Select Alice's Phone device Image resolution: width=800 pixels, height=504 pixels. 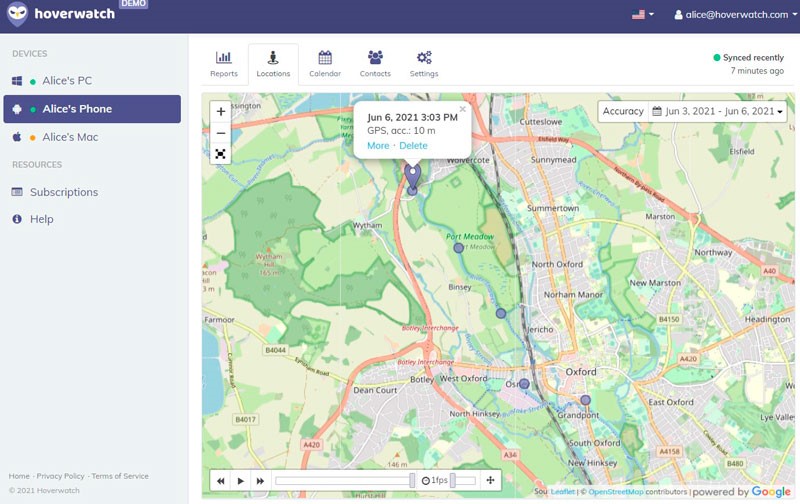92,109
